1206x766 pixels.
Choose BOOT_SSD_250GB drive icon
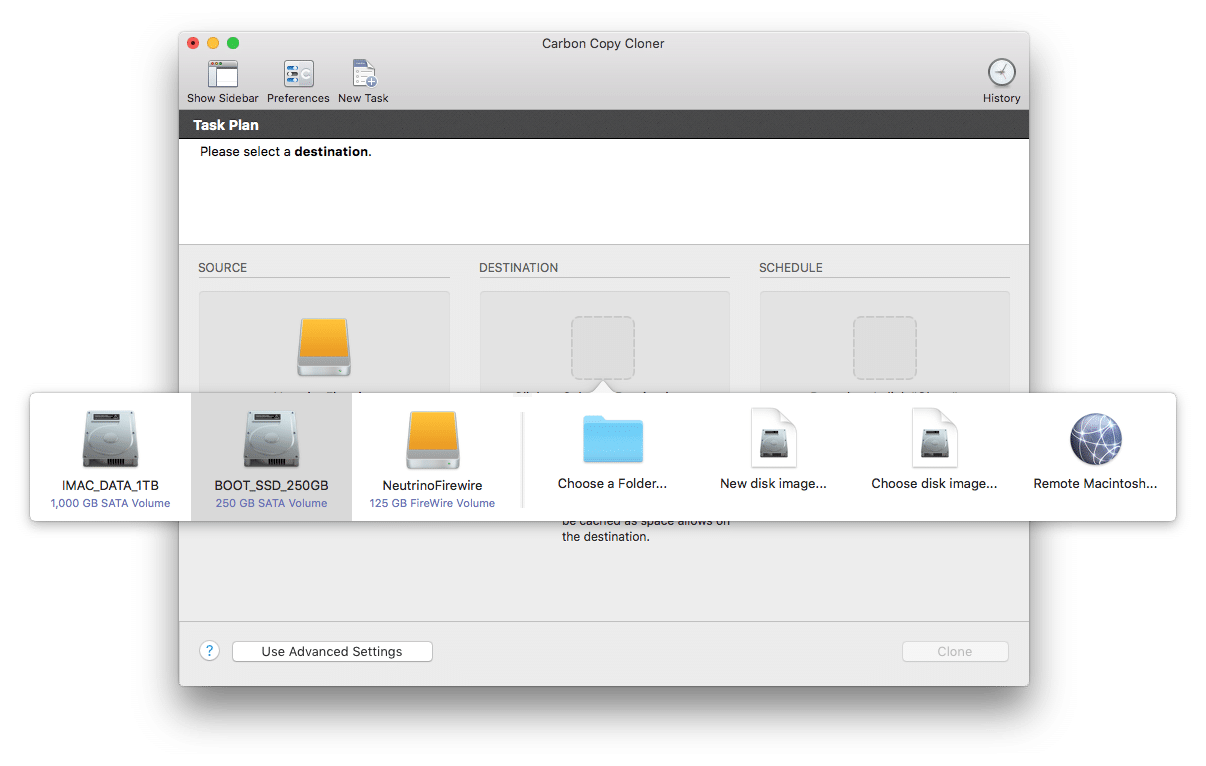point(271,441)
